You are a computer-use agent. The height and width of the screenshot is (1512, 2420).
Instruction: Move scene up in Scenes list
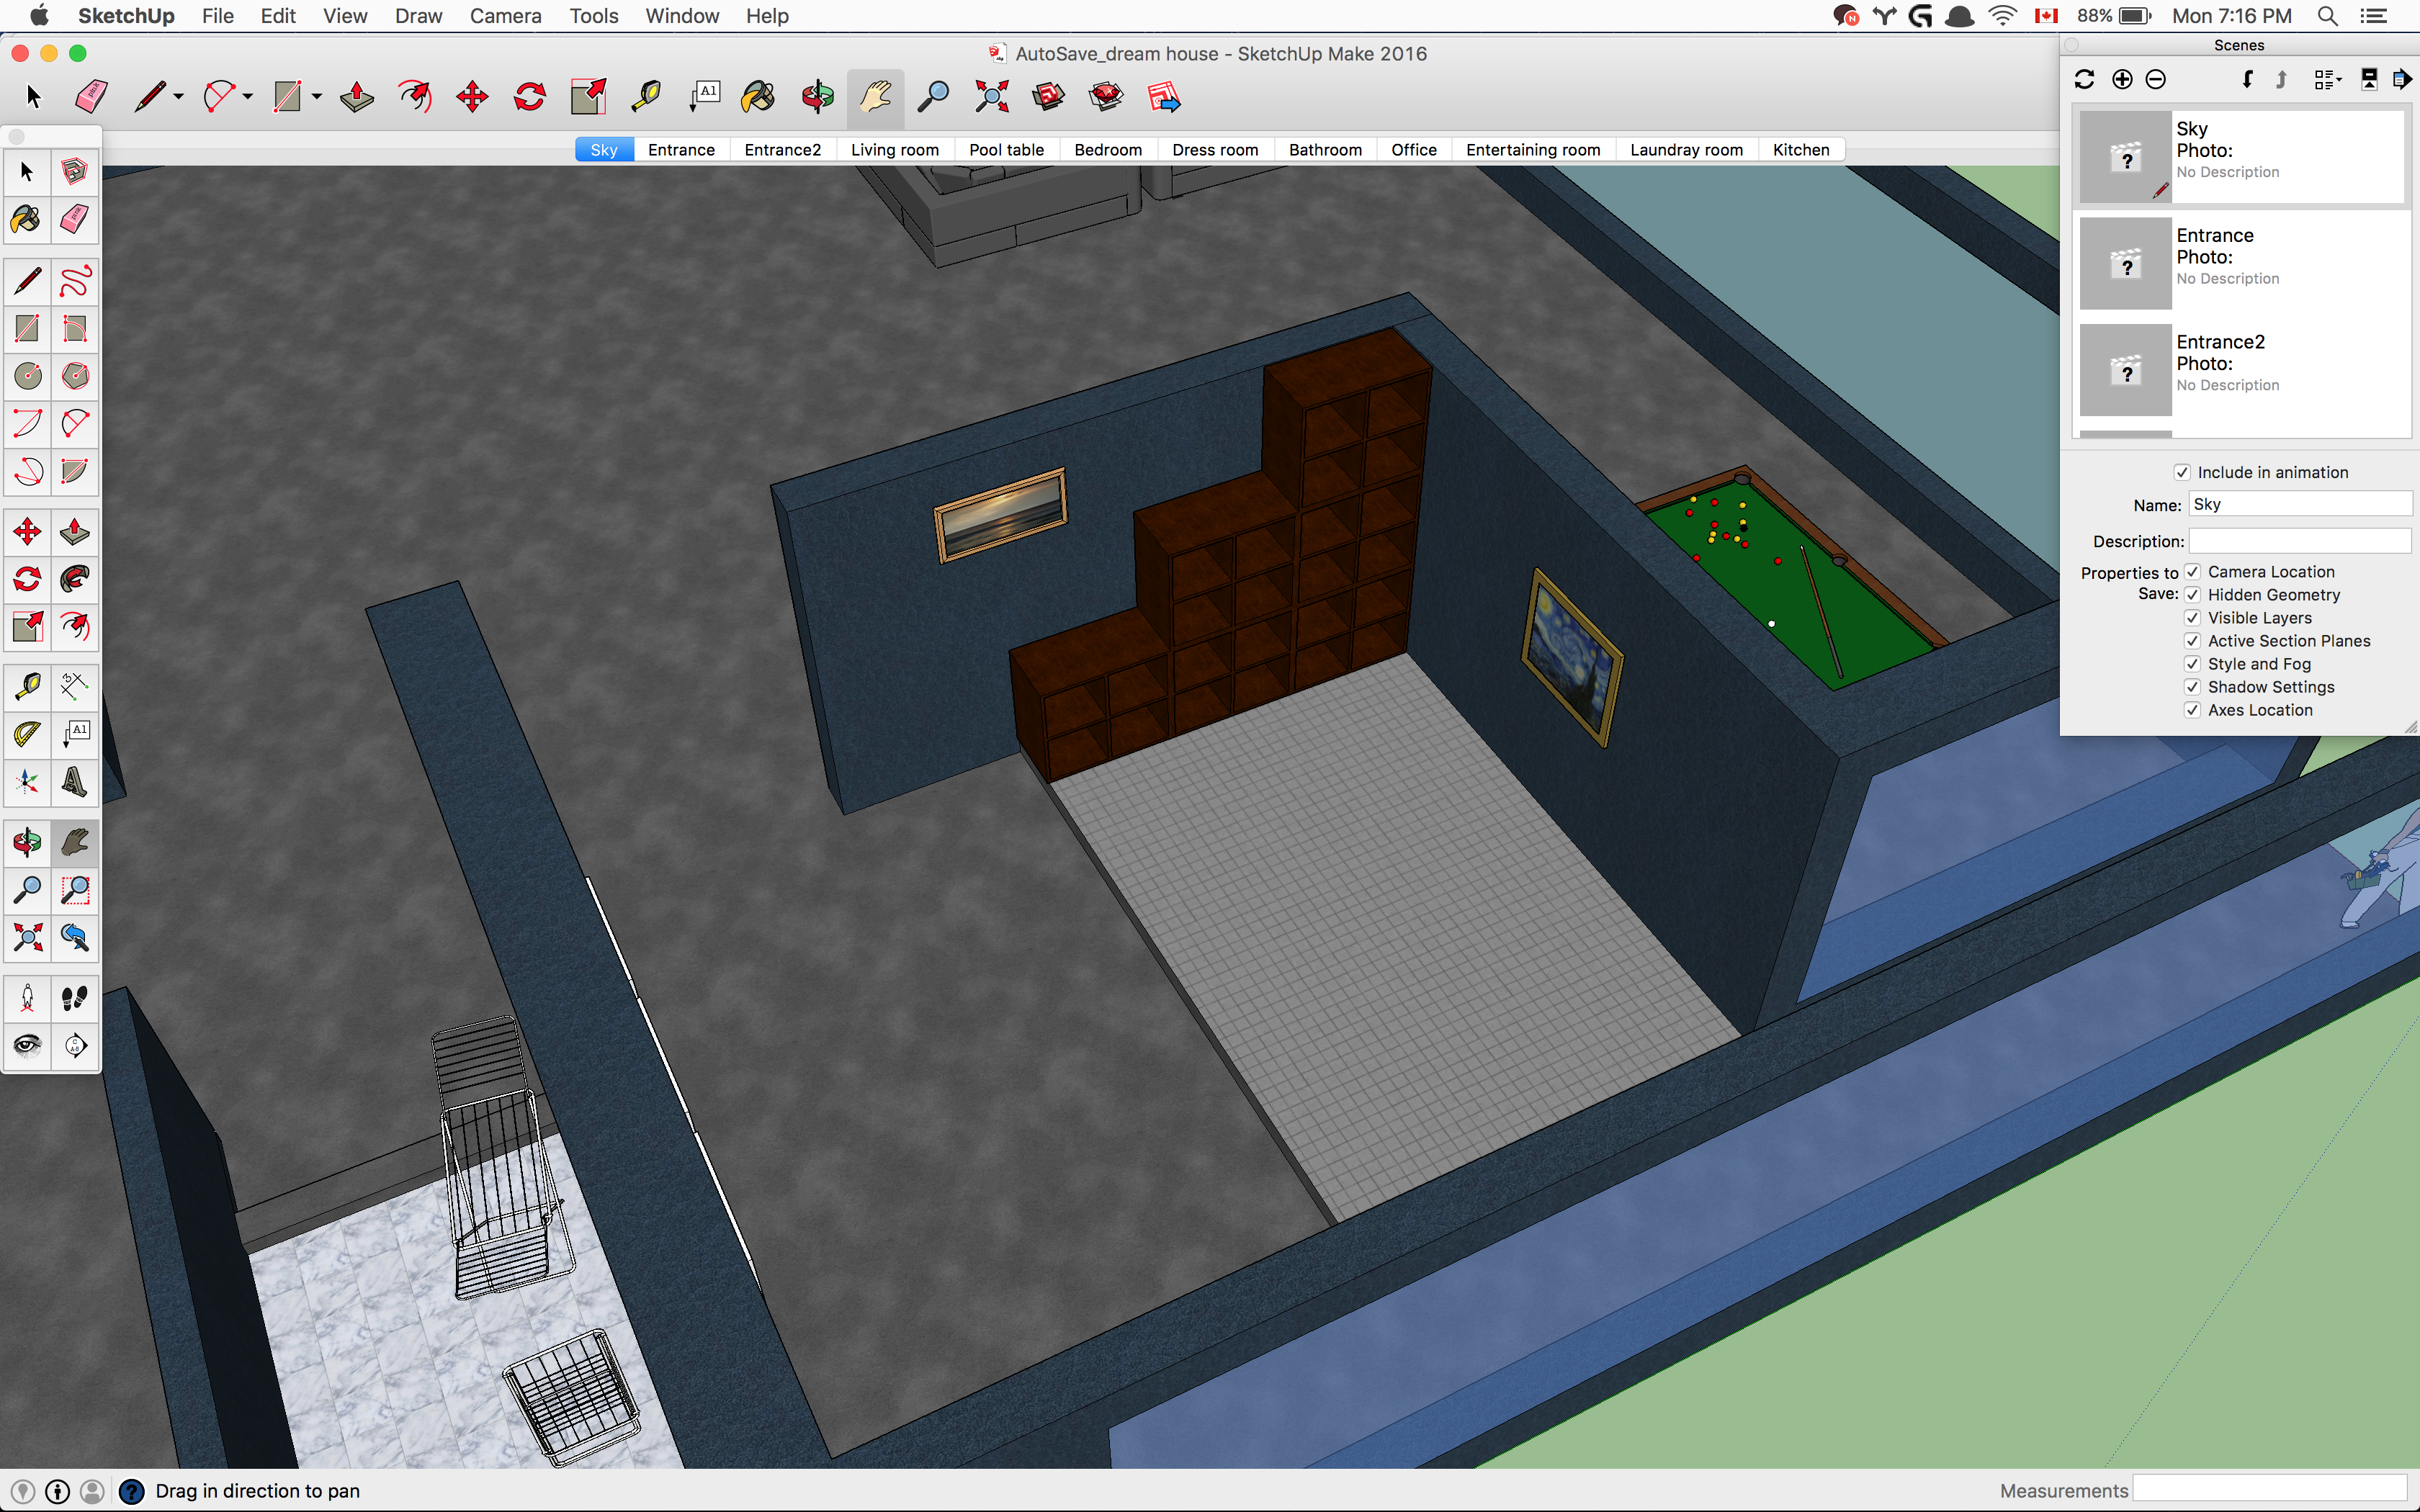2281,80
